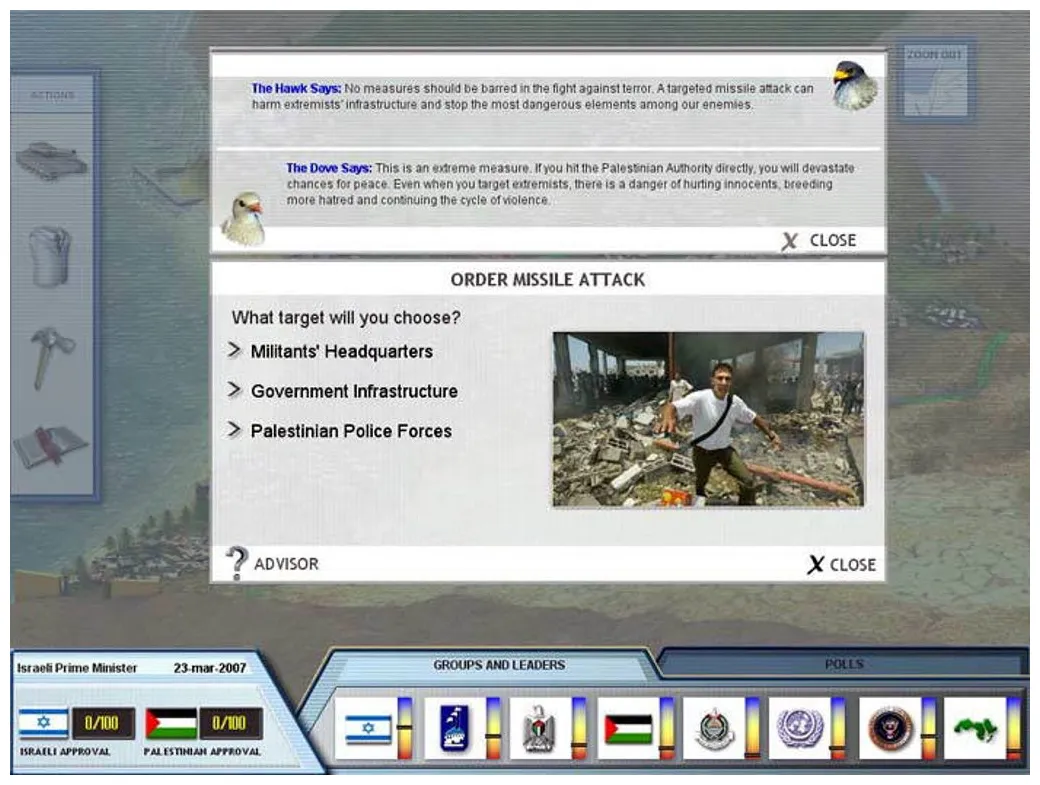Choose Government Infrastructure as target
1040x785 pixels.
(353, 392)
